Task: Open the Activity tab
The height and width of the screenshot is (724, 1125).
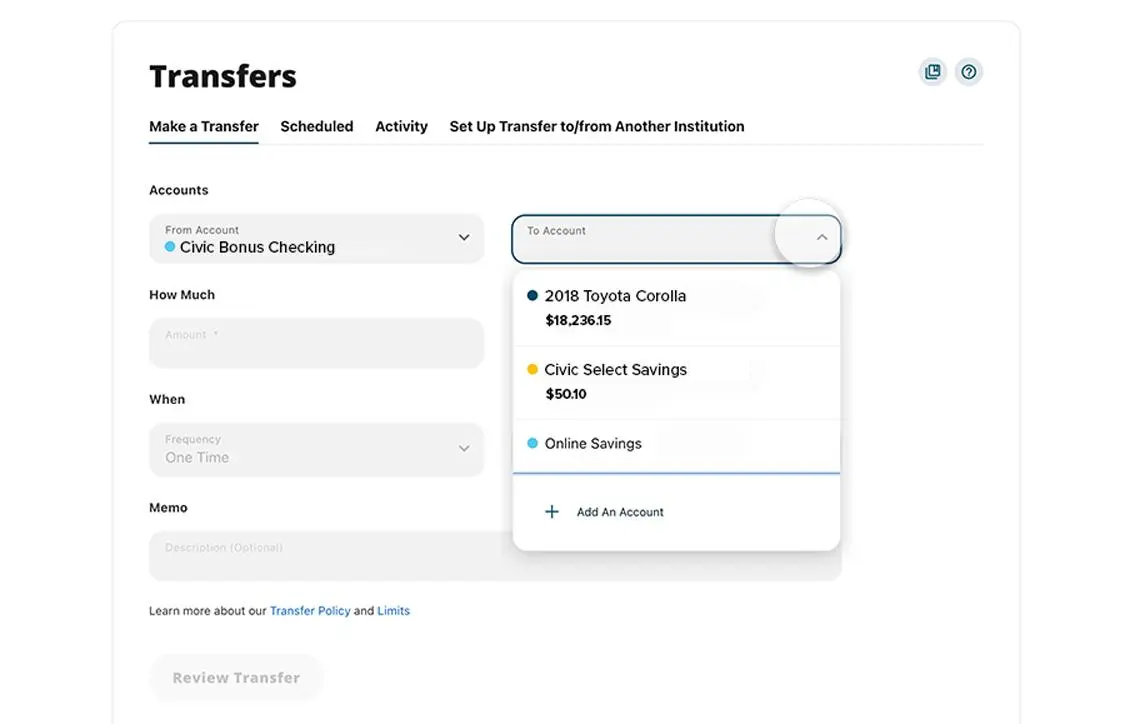Action: tap(401, 127)
